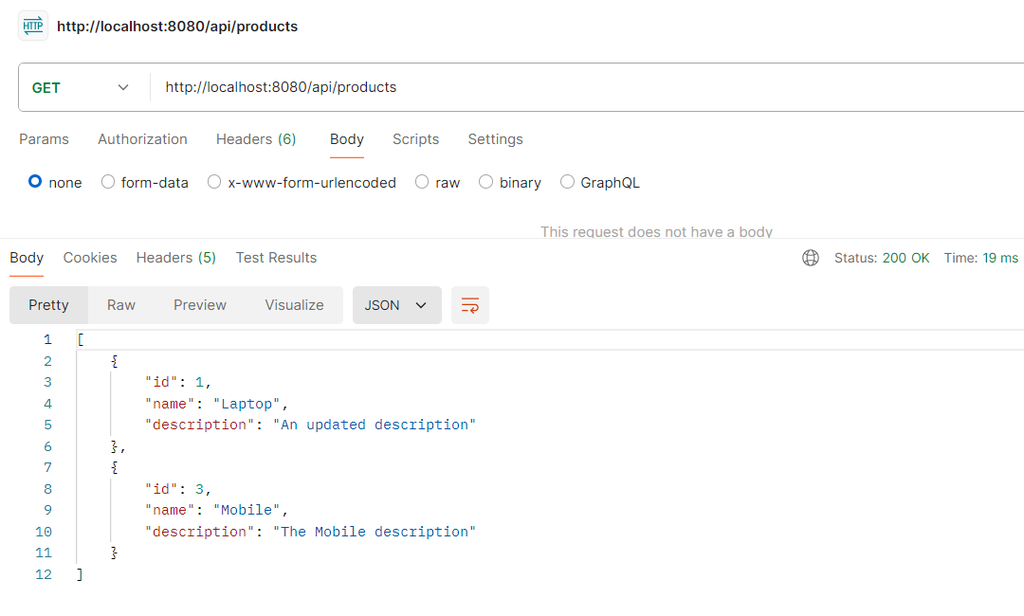Image resolution: width=1024 pixels, height=616 pixels.
Task: Show the Visualize response view
Action: [x=294, y=305]
